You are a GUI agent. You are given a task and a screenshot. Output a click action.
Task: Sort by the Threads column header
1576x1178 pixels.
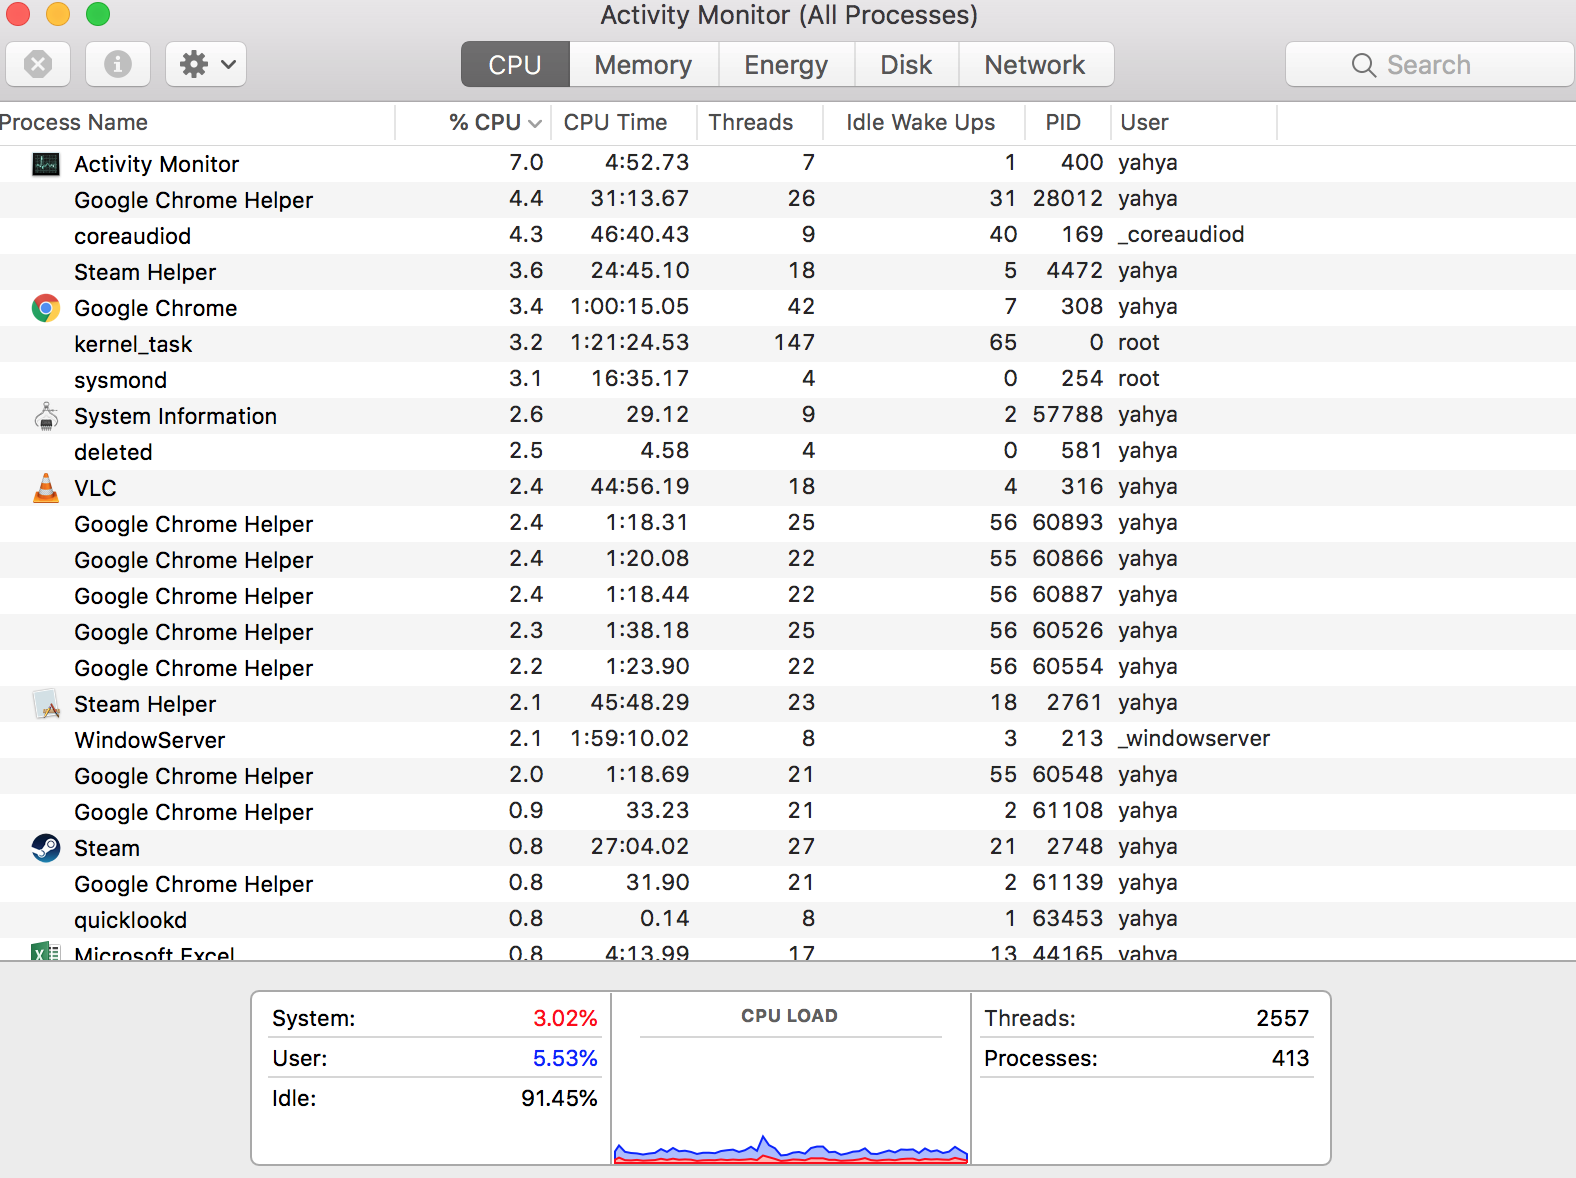coord(759,122)
